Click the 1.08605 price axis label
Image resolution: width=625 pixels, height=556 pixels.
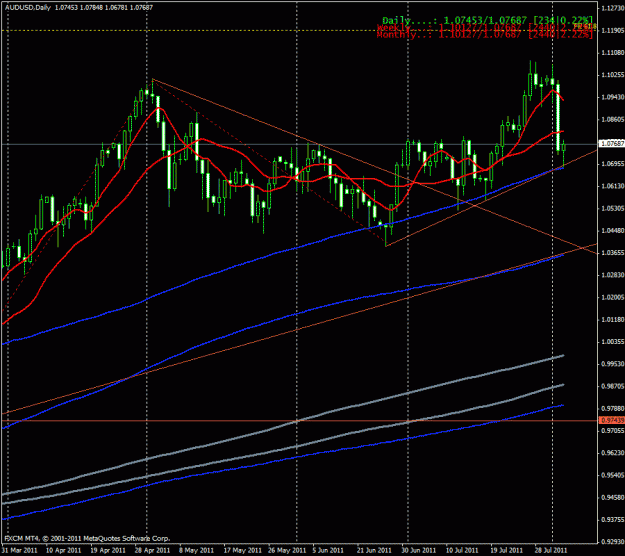tap(613, 120)
